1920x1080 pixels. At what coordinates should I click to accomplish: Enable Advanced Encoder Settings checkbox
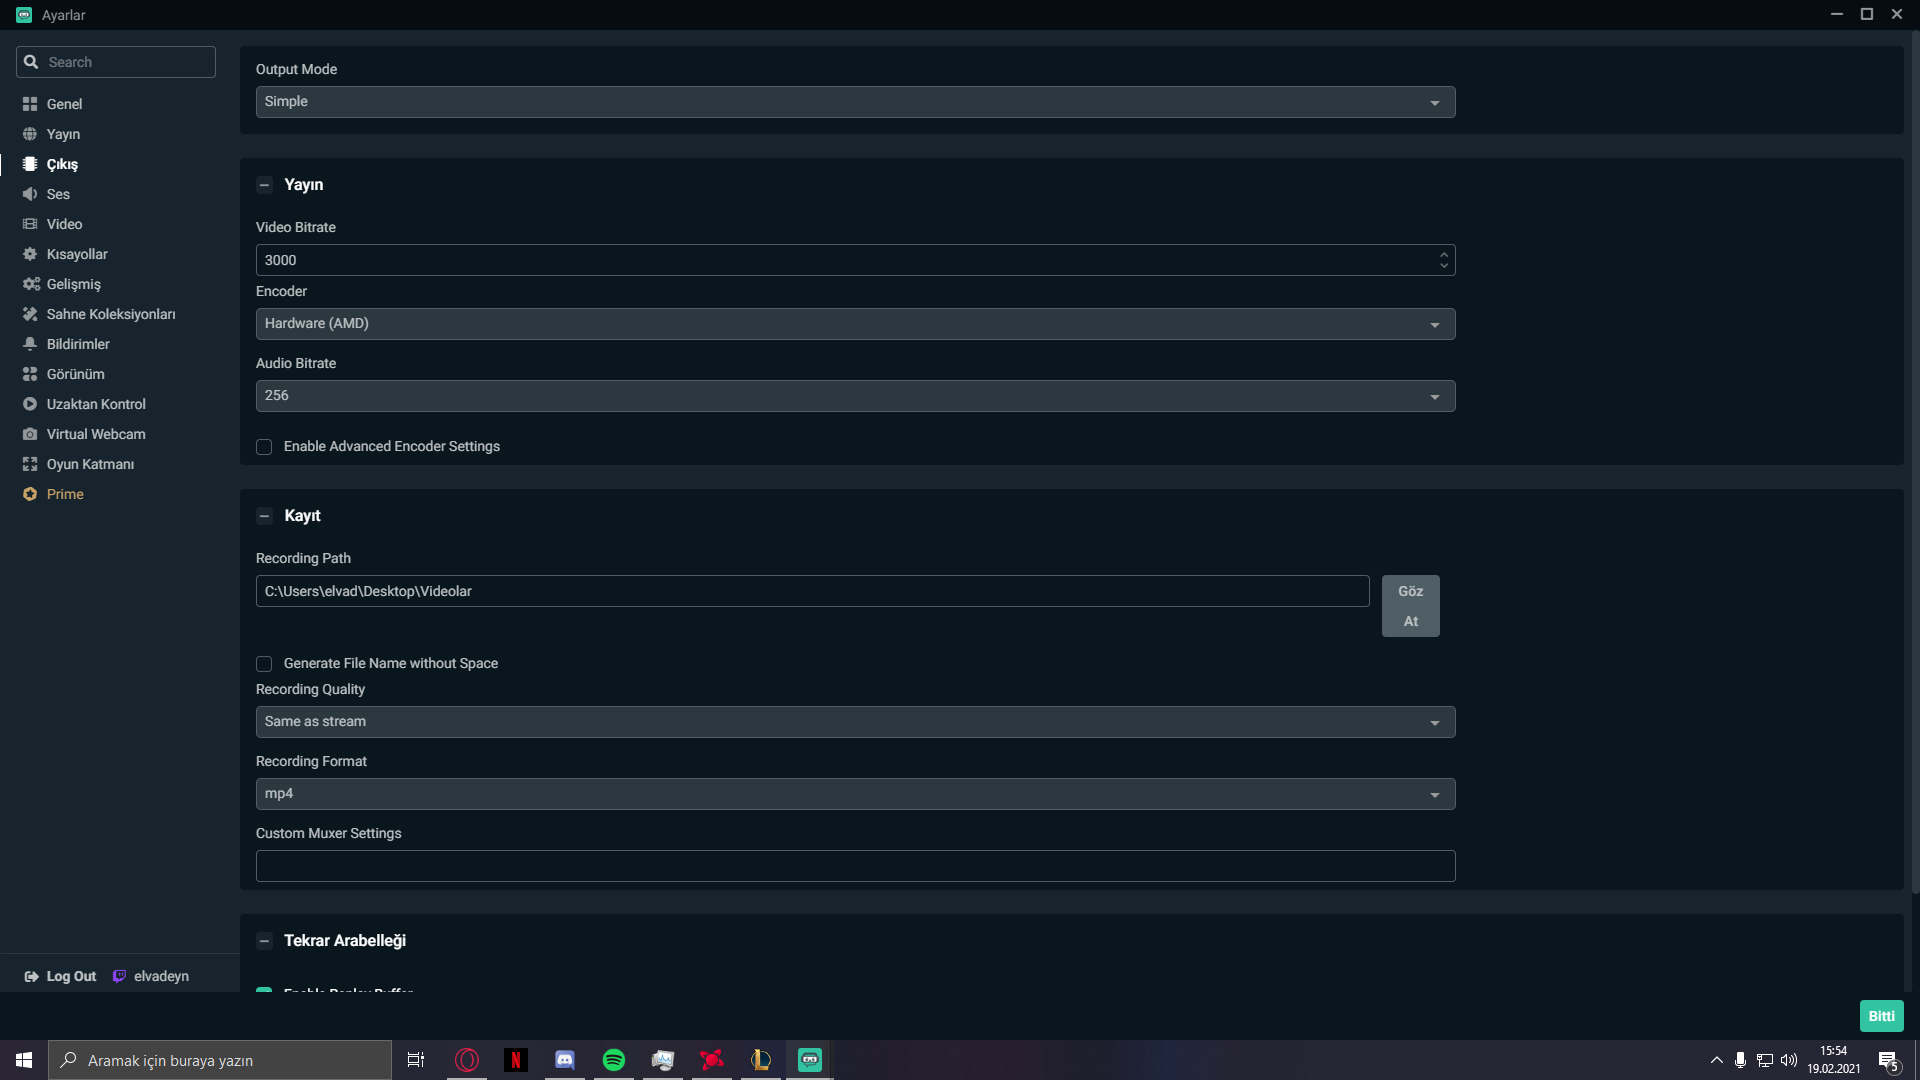[264, 447]
